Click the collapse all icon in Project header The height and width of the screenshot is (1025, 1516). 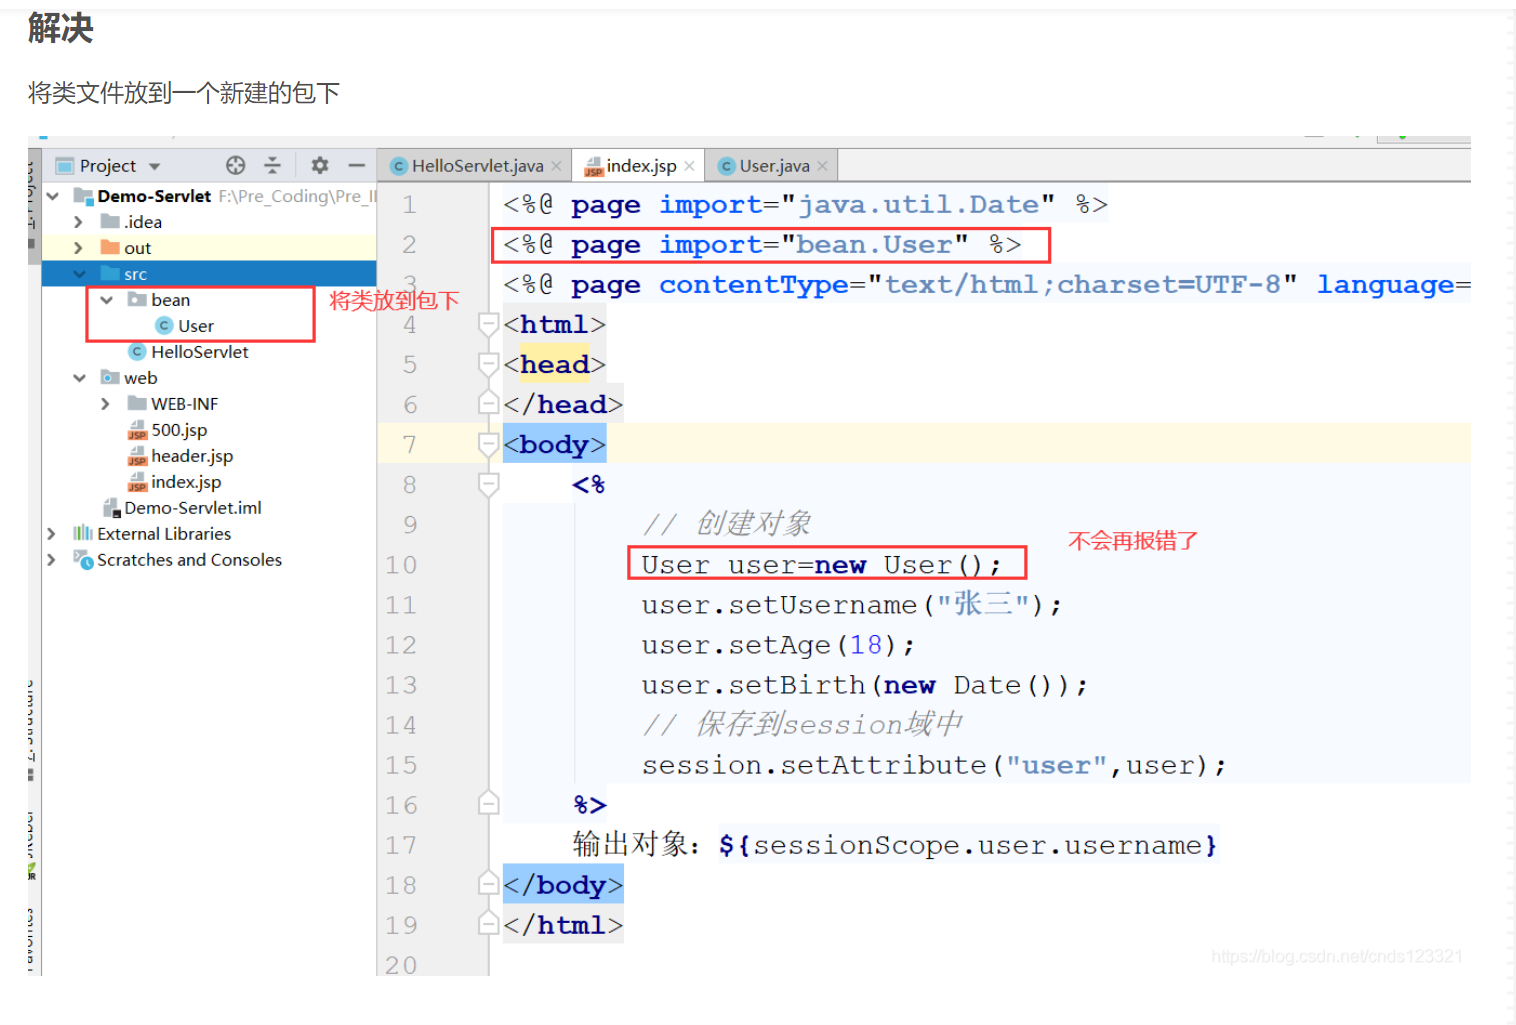(x=272, y=165)
